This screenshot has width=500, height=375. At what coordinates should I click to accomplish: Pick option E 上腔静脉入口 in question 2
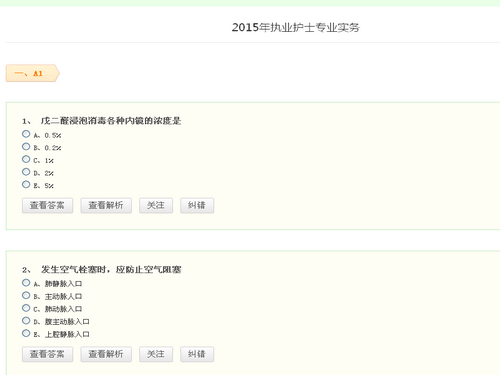(x=26, y=333)
